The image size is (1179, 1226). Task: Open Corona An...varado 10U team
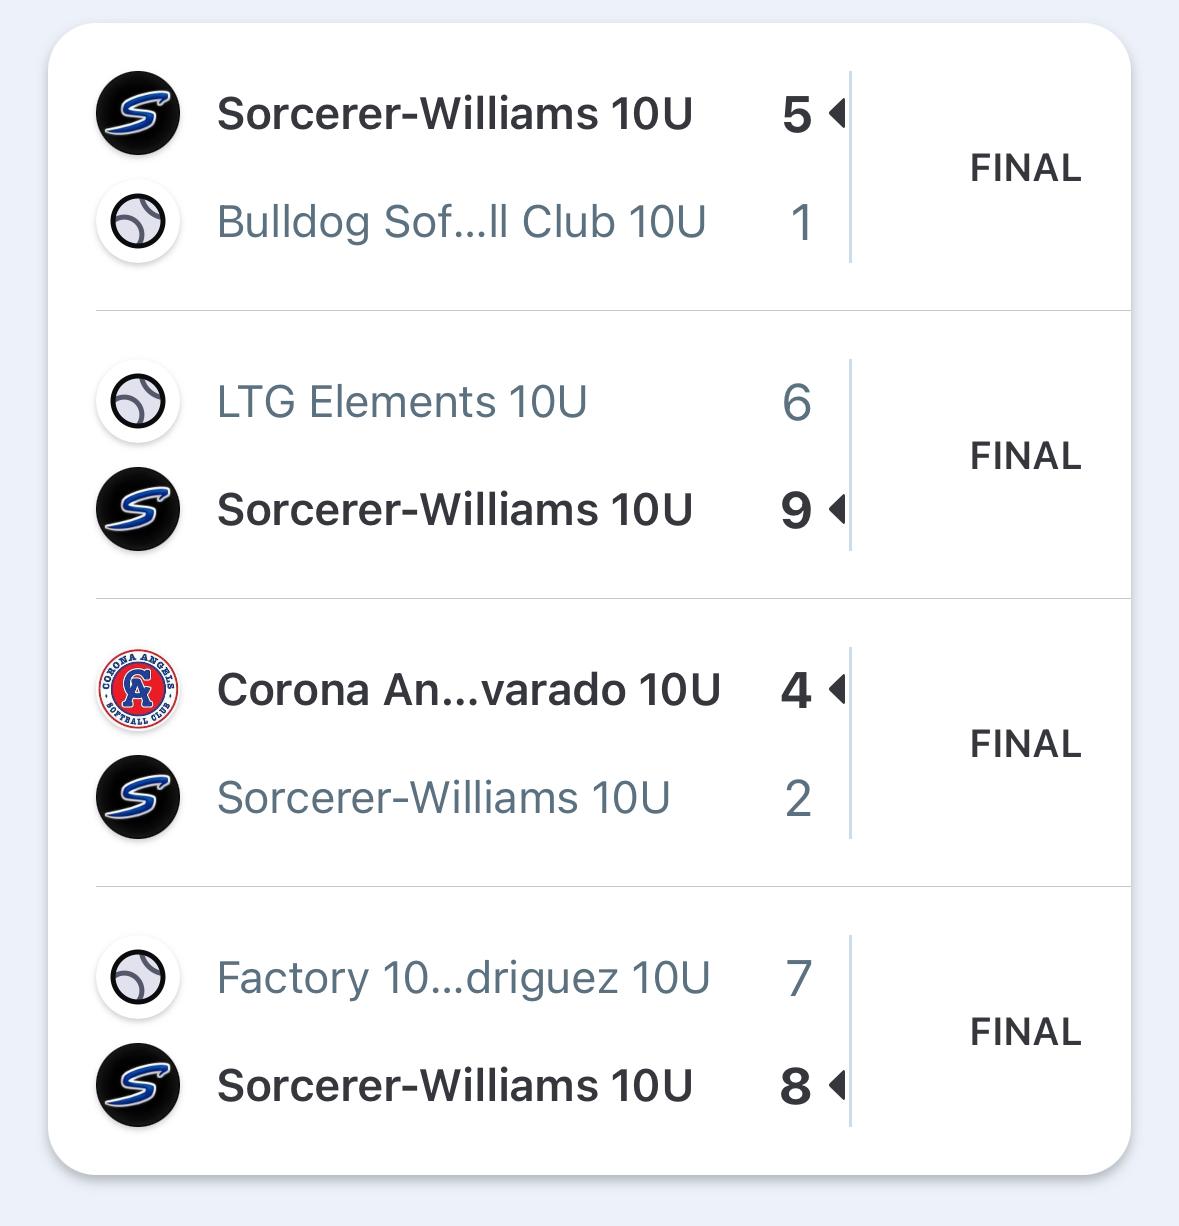(469, 690)
